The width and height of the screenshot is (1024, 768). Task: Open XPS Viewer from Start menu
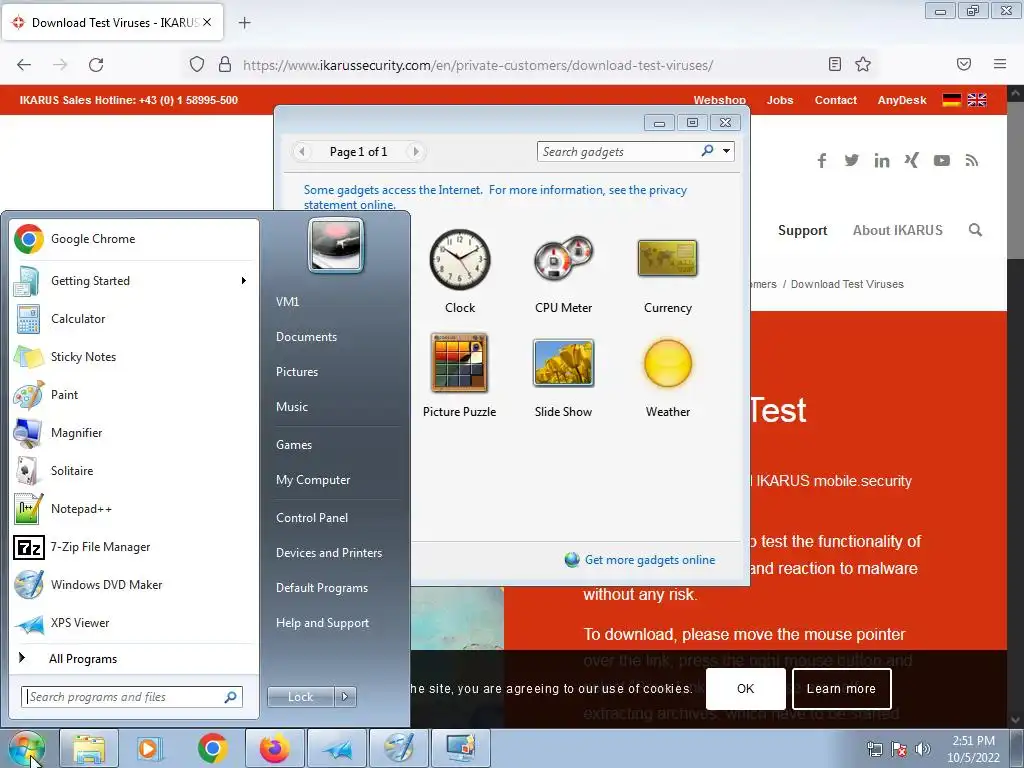click(x=134, y=622)
